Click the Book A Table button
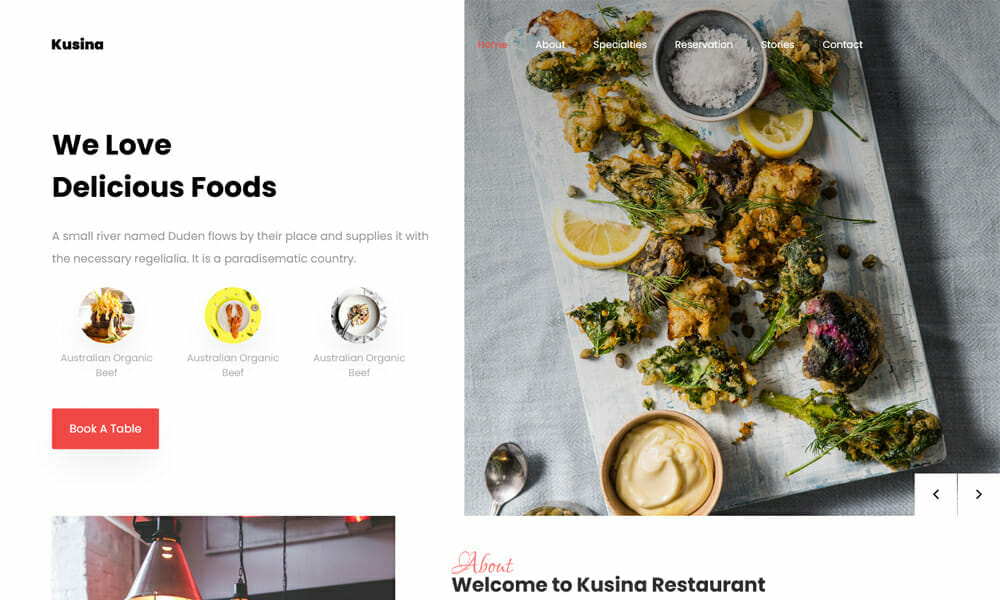This screenshot has height=600, width=1000. point(105,428)
